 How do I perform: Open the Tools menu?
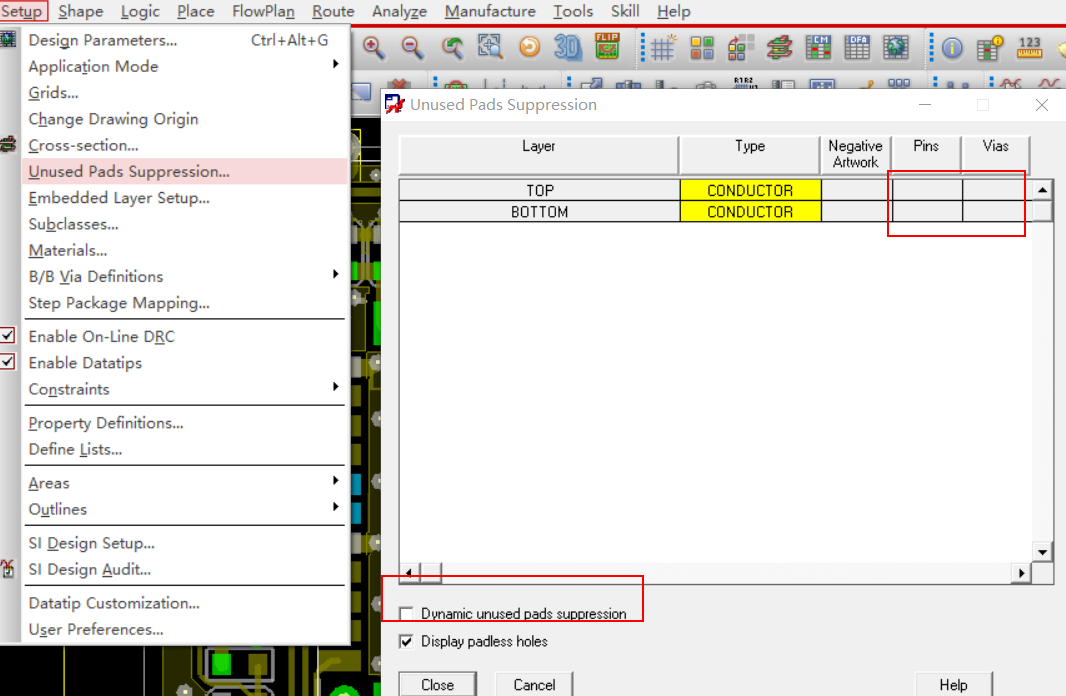(x=573, y=12)
